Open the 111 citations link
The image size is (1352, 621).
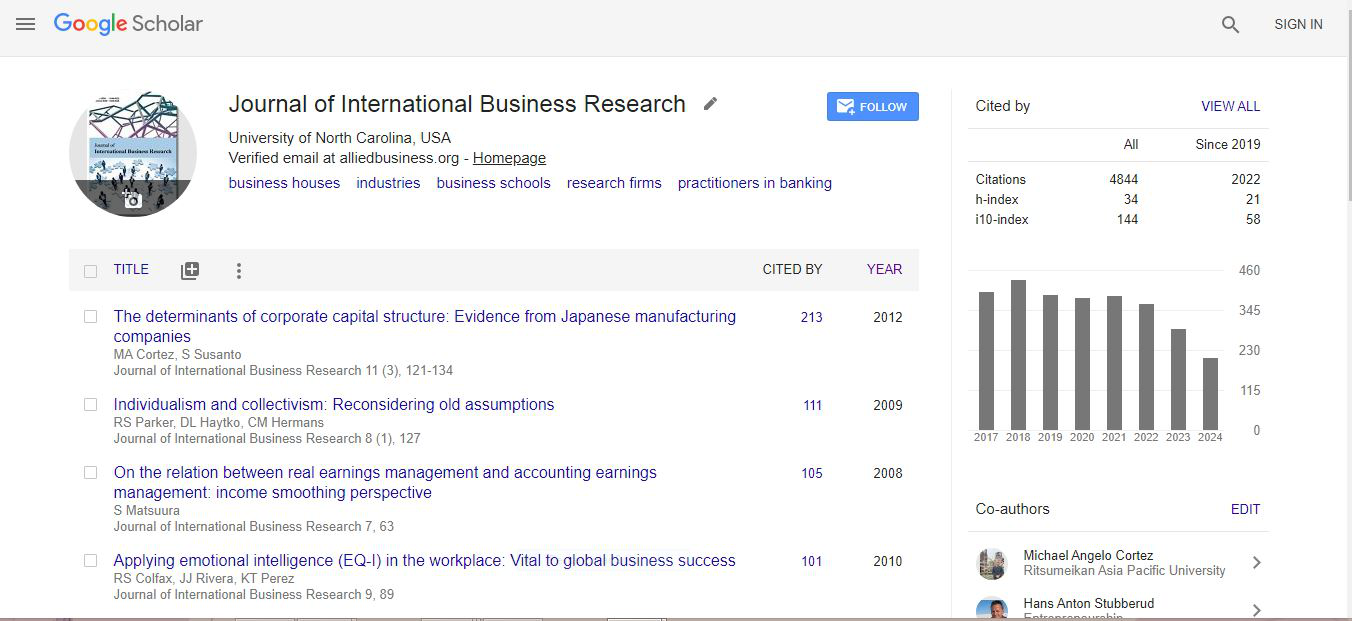pyautogui.click(x=812, y=405)
